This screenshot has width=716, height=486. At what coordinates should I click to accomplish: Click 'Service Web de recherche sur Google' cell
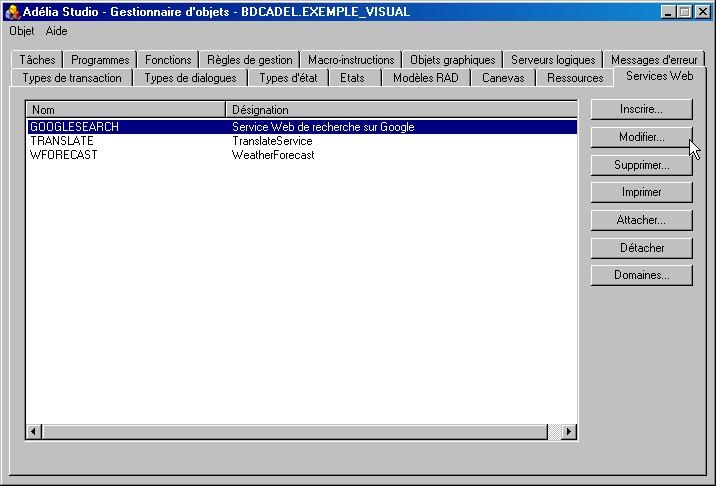(x=323, y=127)
